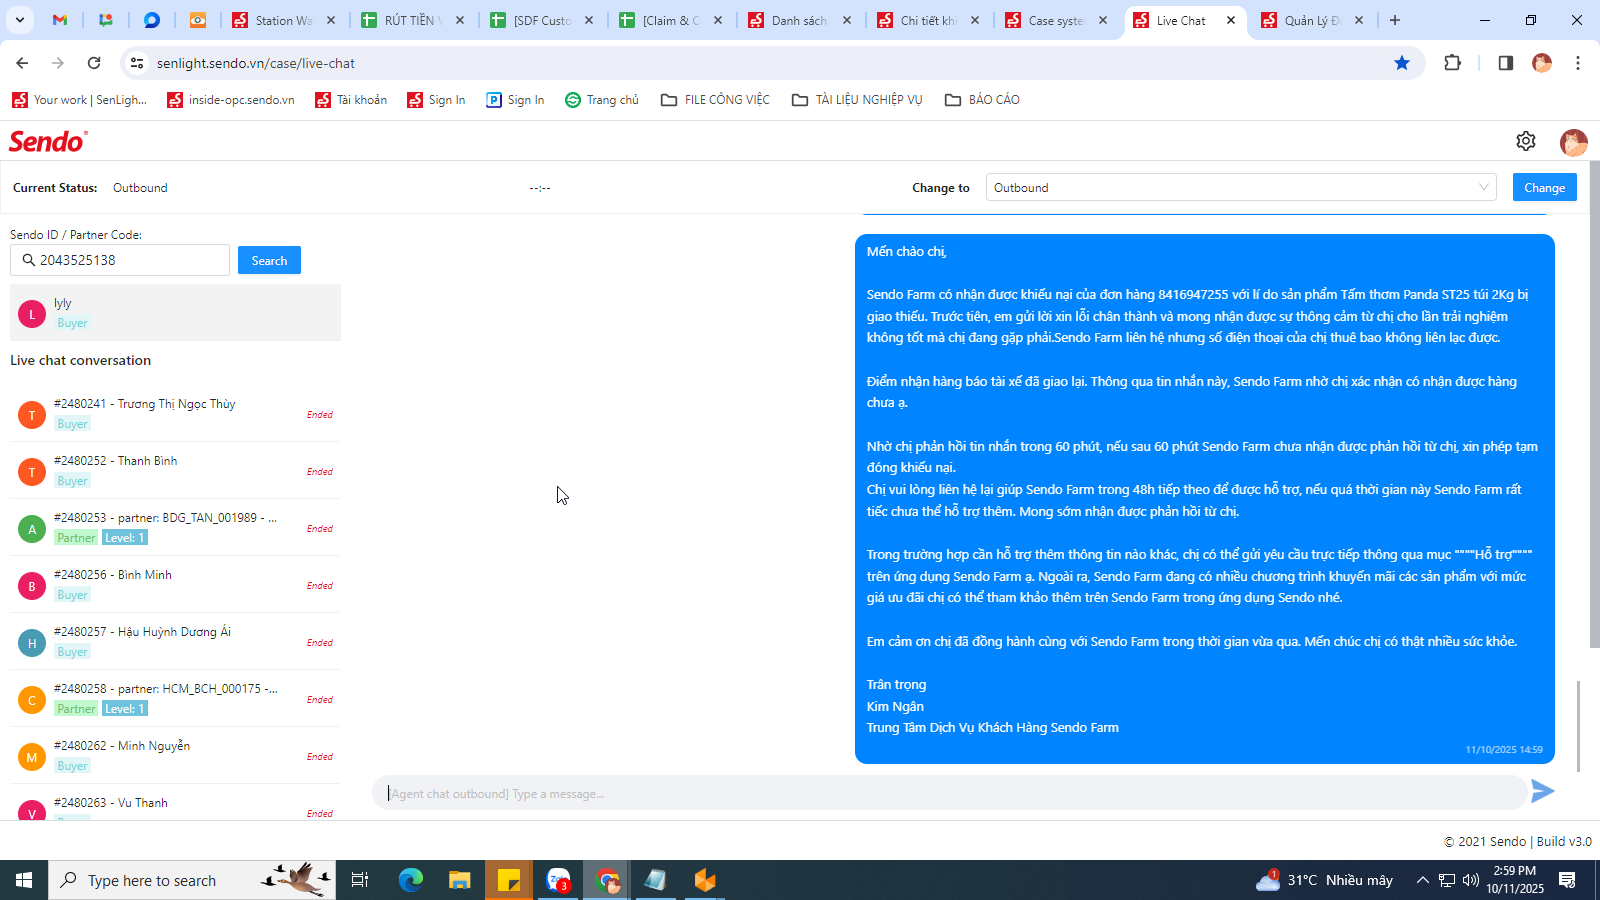Switch to the Station tab

click(285, 20)
